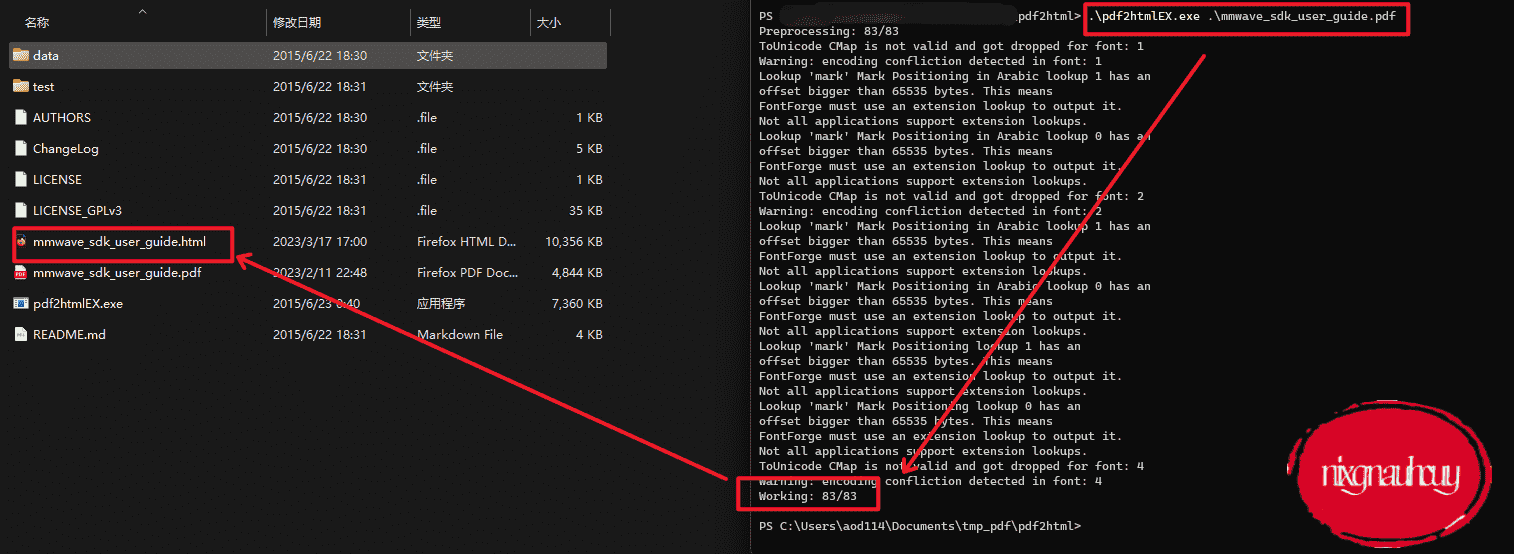Sort files by the 修改日期 column header
Image resolution: width=1514 pixels, height=554 pixels.
pyautogui.click(x=297, y=22)
